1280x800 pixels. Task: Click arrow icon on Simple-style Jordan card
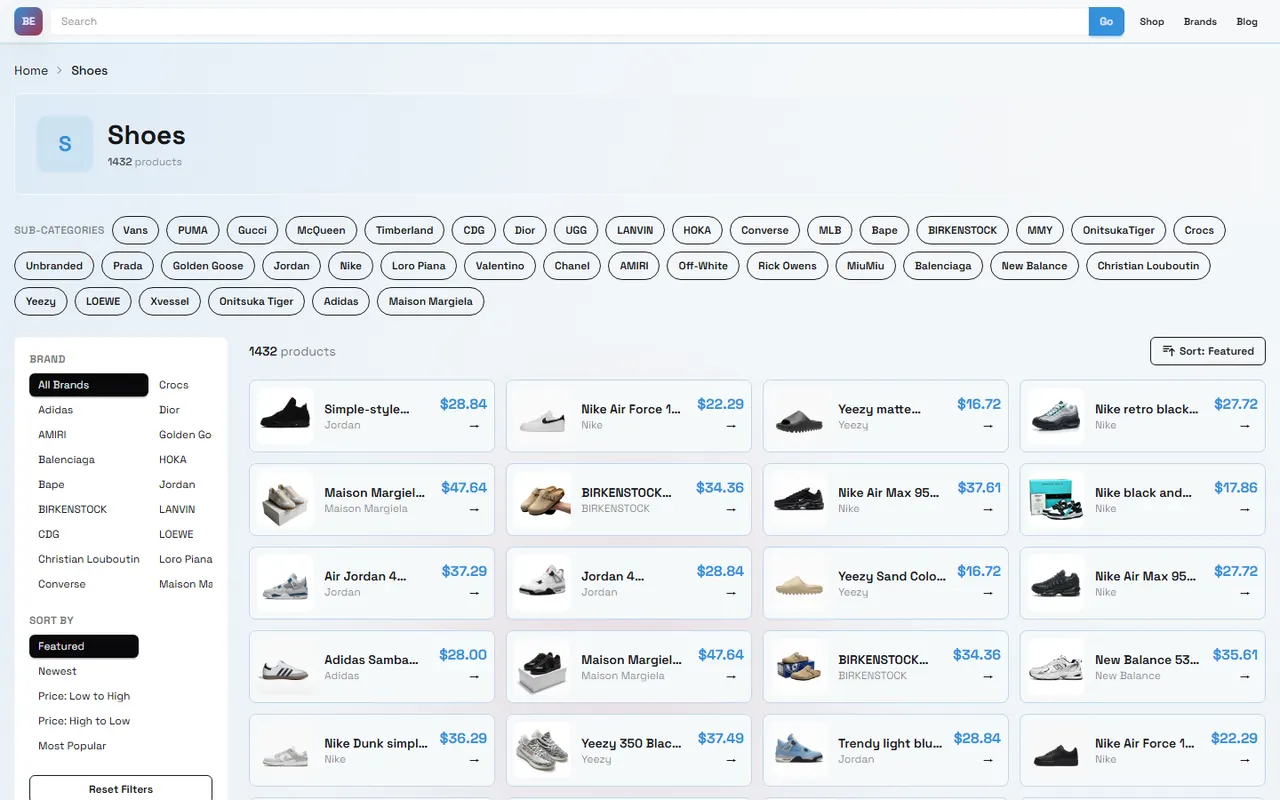click(474, 425)
